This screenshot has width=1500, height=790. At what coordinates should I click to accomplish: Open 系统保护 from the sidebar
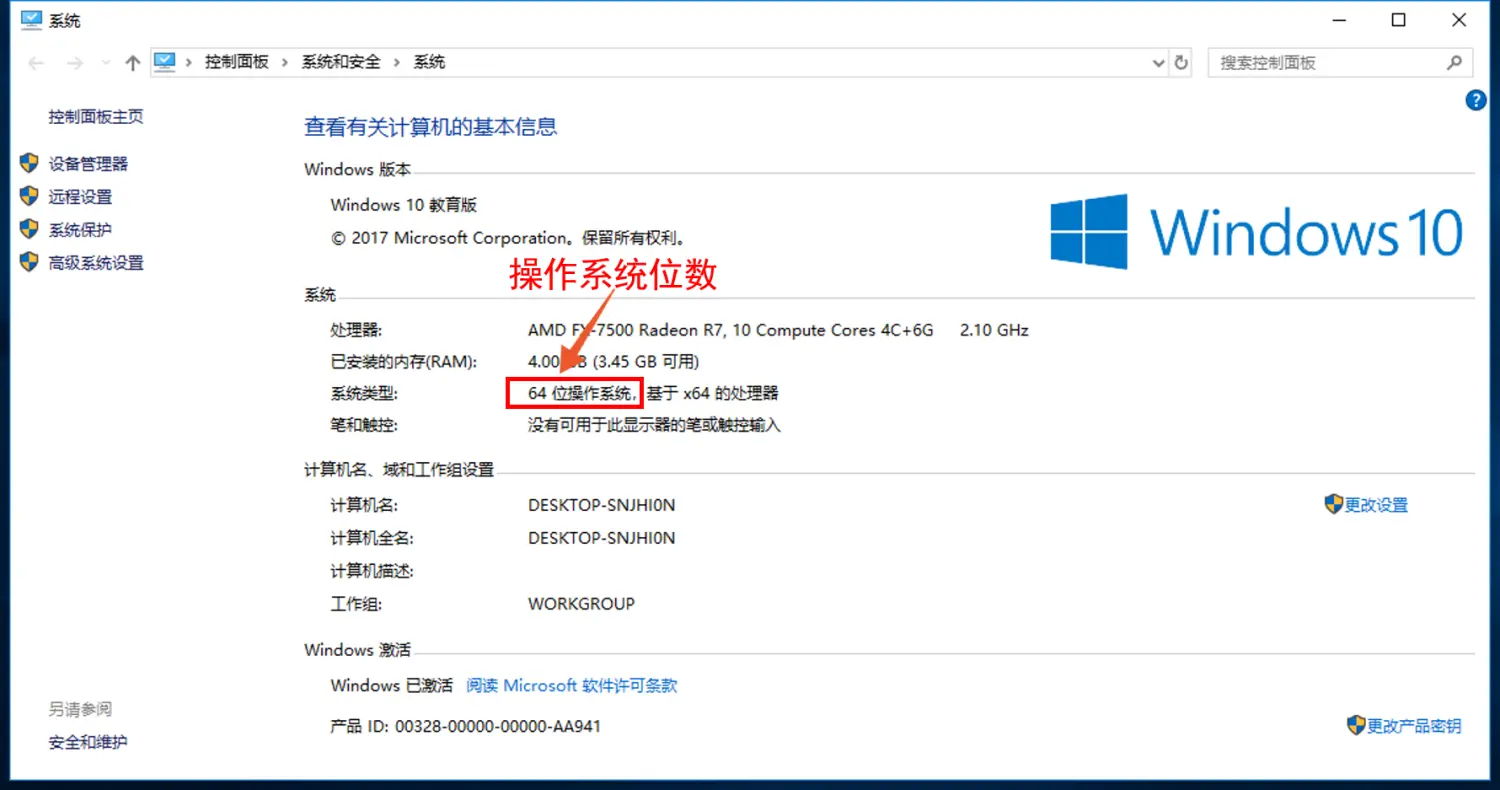[80, 230]
